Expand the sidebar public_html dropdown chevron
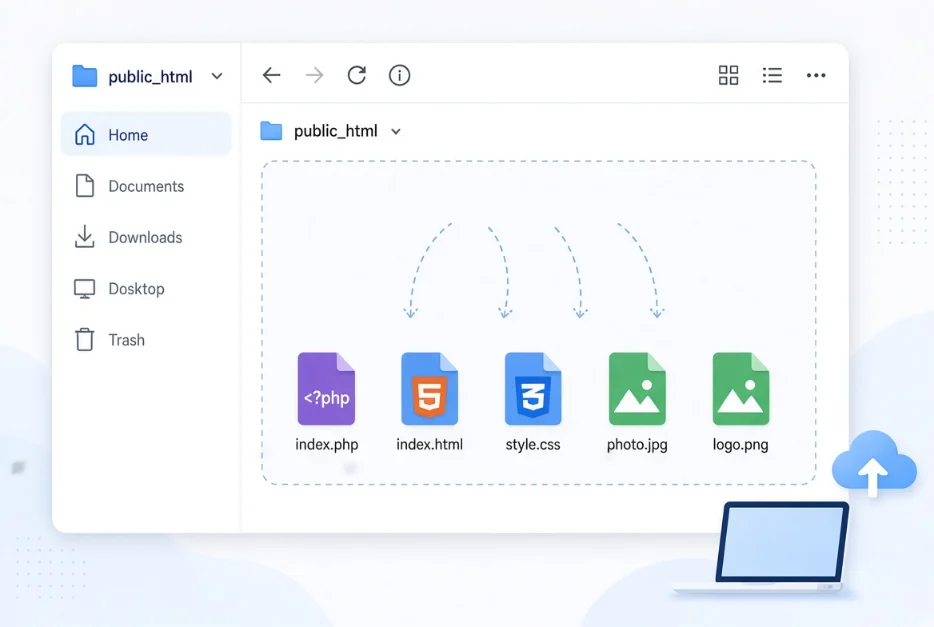Viewport: 934px width, 627px height. [217, 76]
